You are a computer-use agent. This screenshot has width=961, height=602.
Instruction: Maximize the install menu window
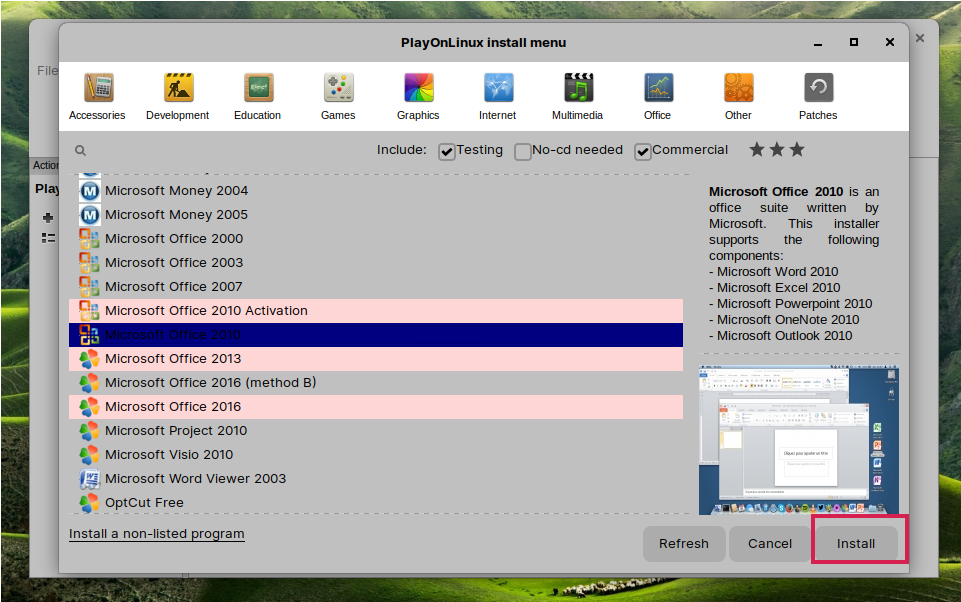(x=854, y=42)
